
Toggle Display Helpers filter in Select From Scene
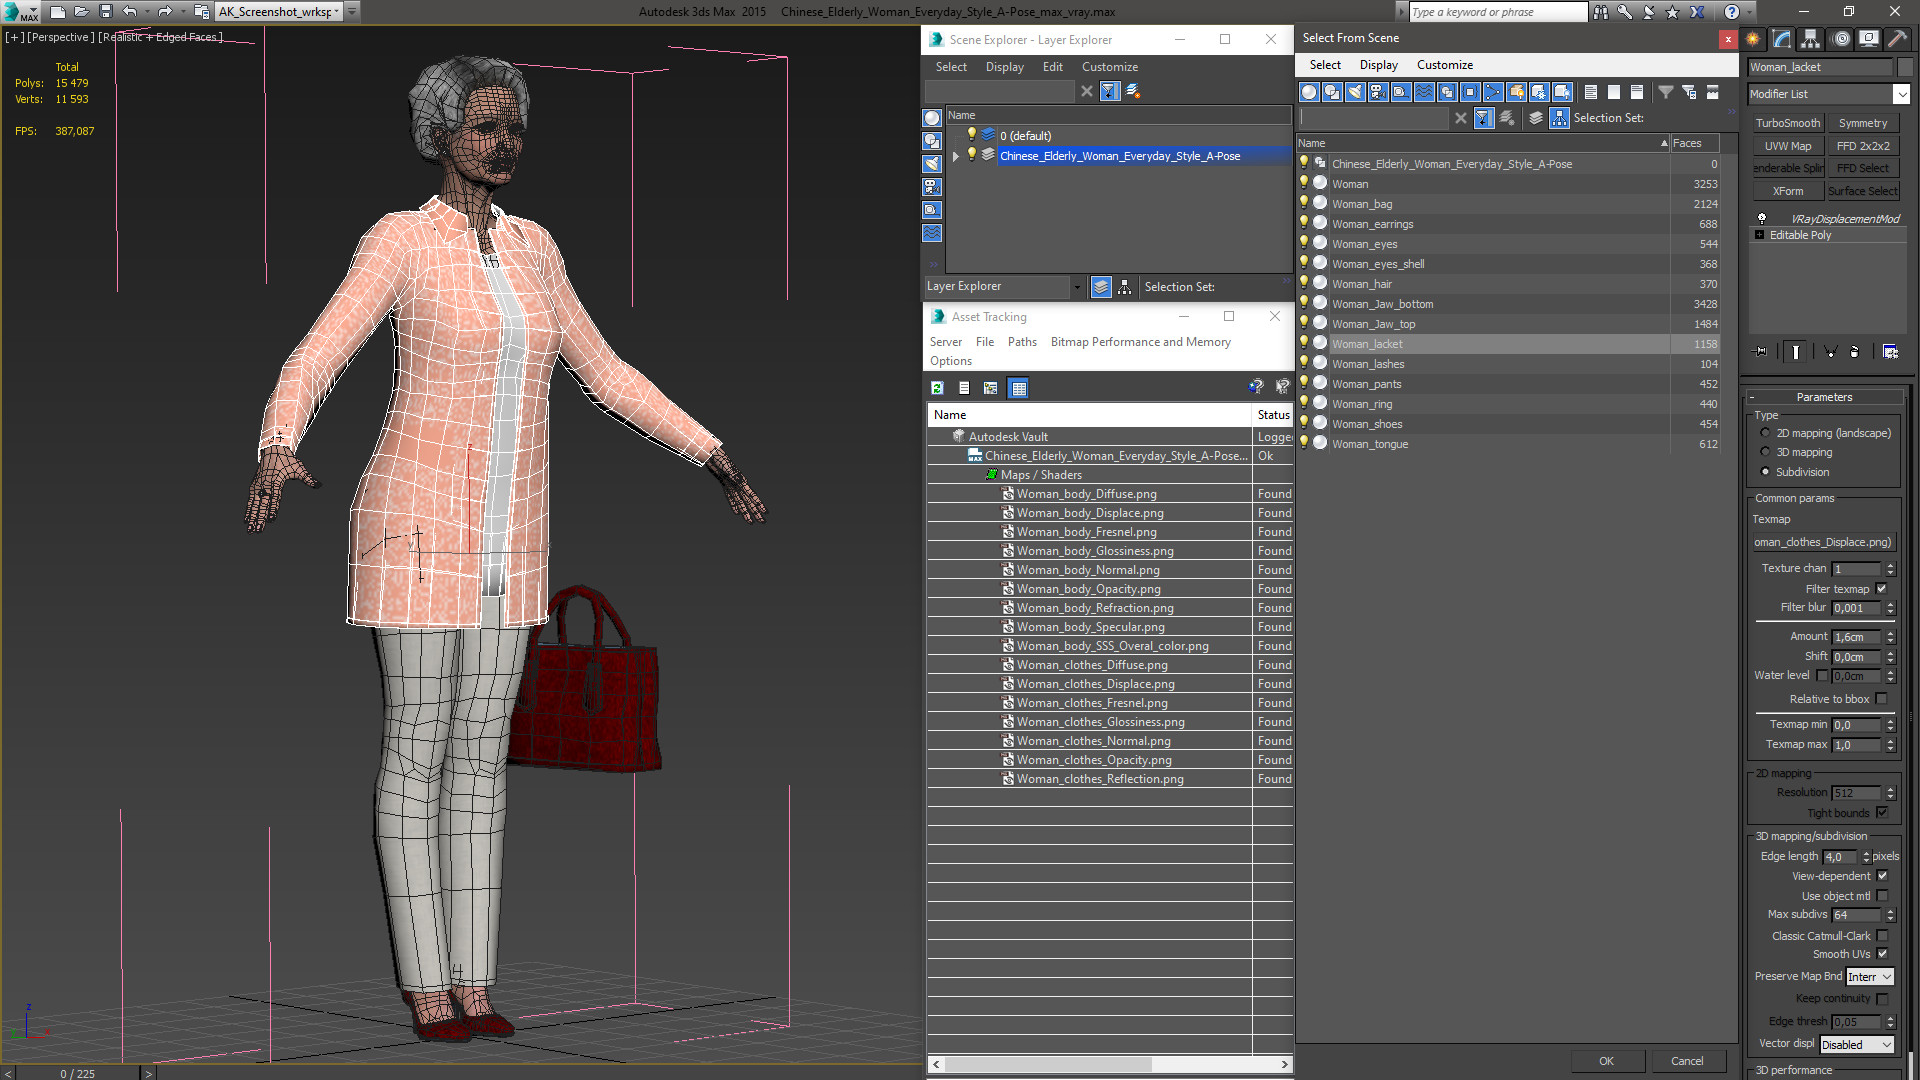pos(1401,92)
